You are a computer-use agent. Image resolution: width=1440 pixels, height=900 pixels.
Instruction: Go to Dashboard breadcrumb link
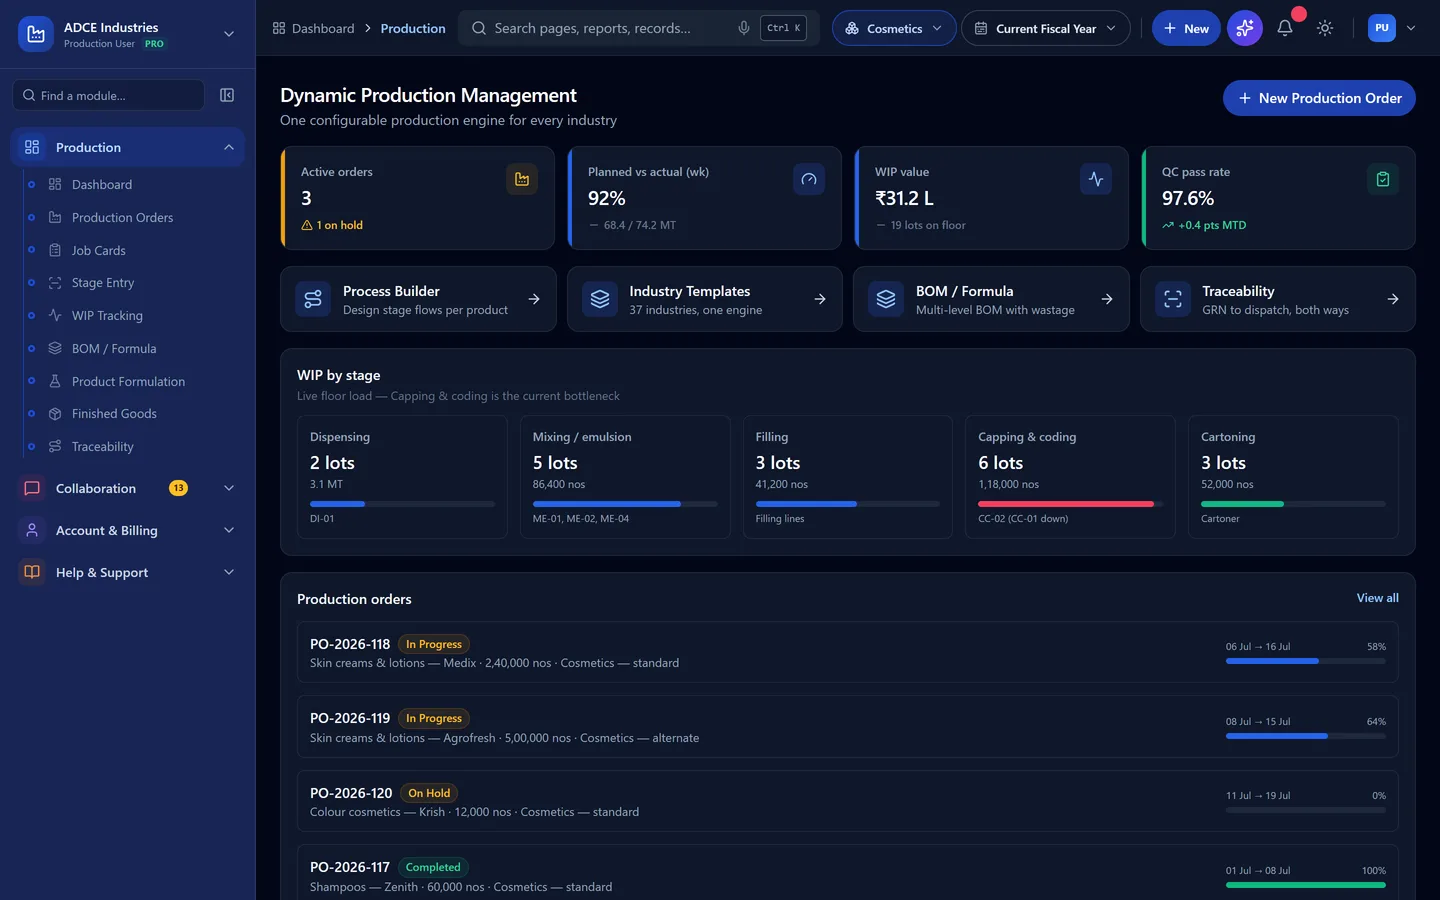tap(323, 28)
